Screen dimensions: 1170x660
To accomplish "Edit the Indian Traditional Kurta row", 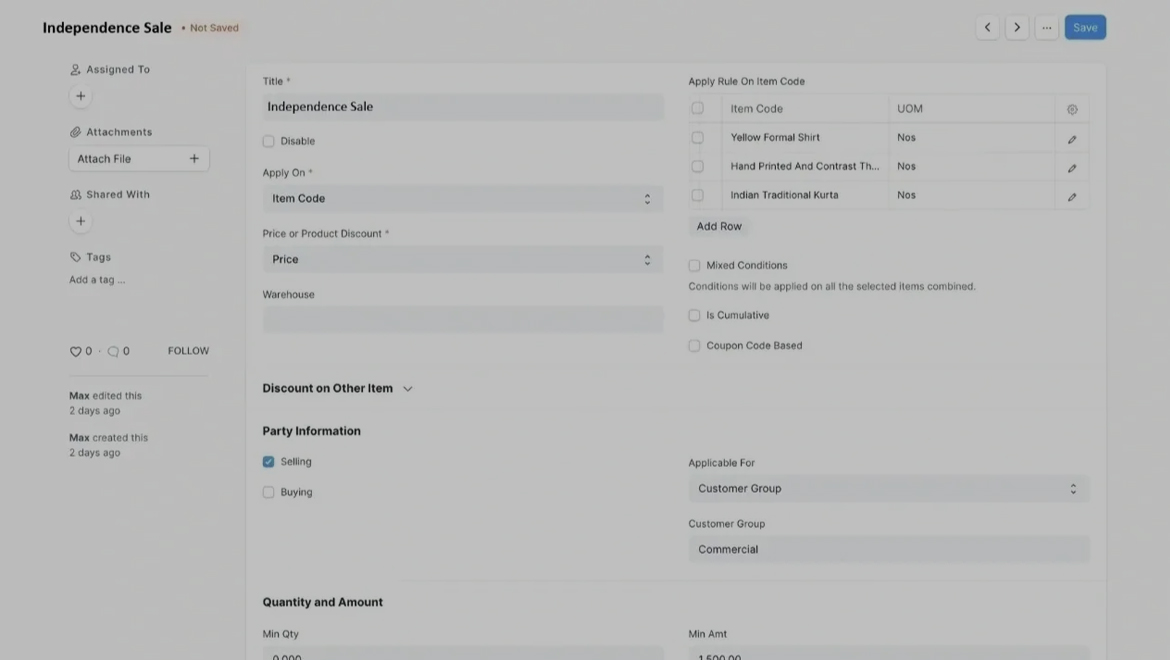I will pyautogui.click(x=1071, y=196).
